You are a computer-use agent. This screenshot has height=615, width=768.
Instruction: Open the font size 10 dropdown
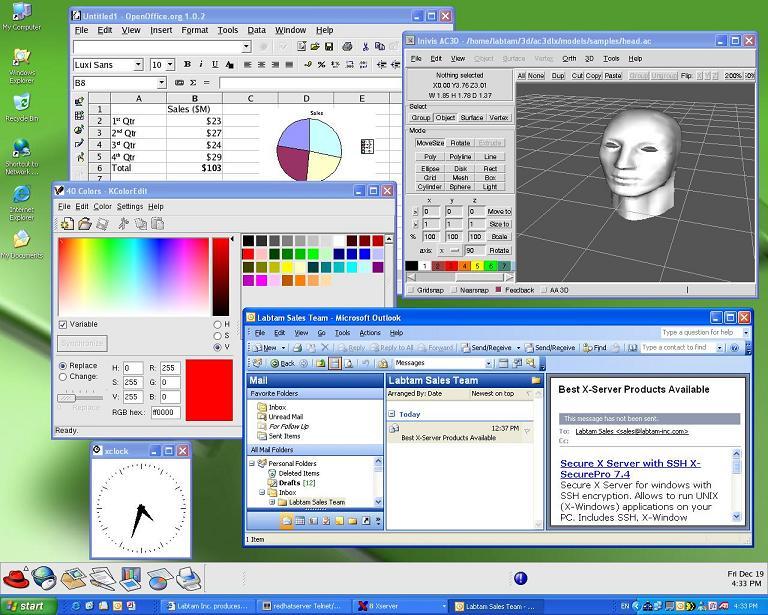[169, 65]
